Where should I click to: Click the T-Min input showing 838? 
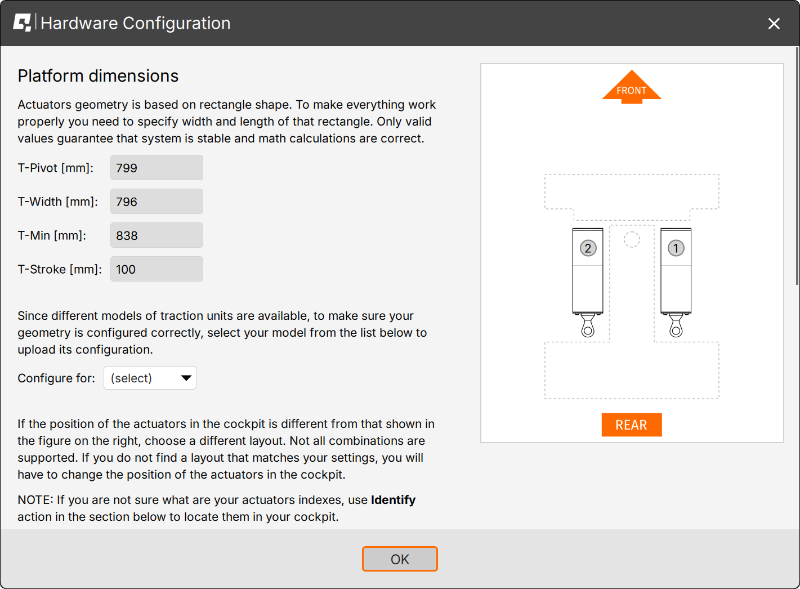point(156,235)
